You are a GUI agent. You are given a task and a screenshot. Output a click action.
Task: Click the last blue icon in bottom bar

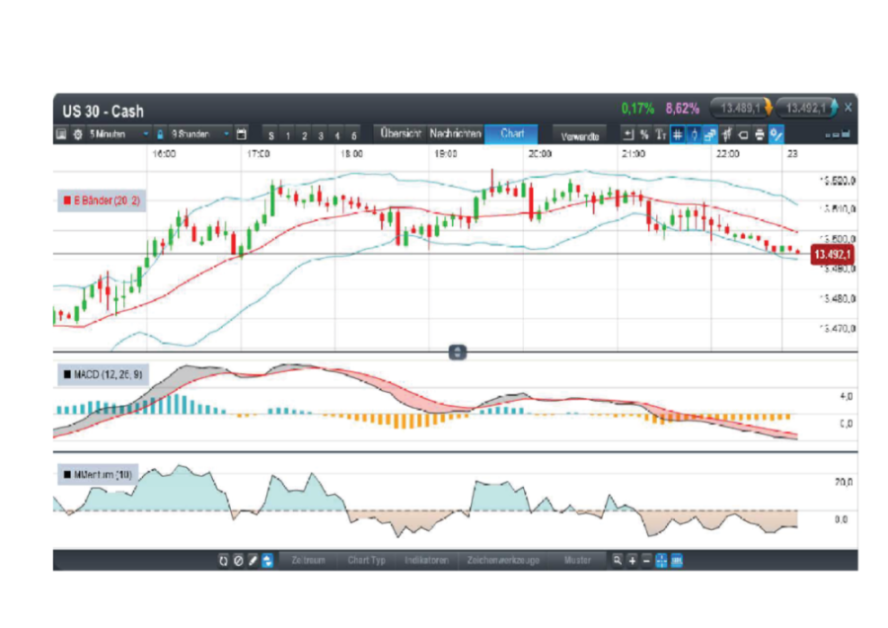tap(677, 561)
